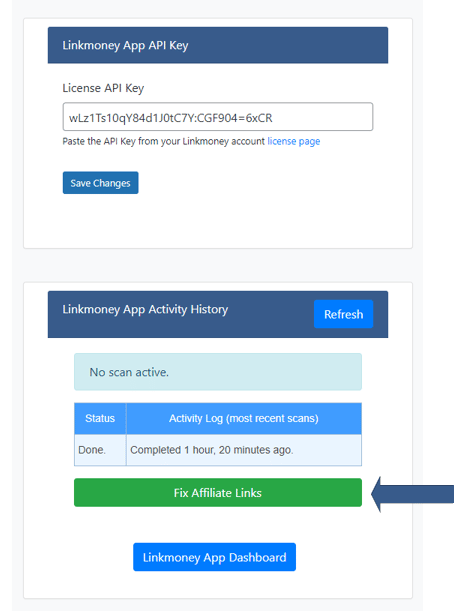Click the Paste the API Key help text
The height and width of the screenshot is (611, 465).
pos(191,141)
